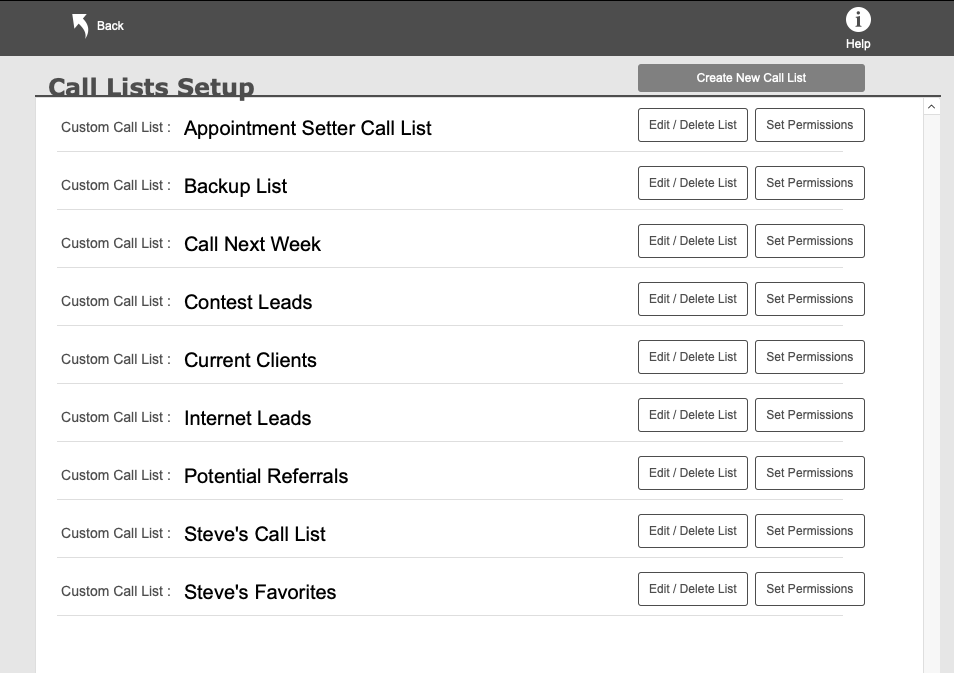Viewport: 954px width, 673px height.
Task: Edit or delete Contest Leads list
Action: (x=692, y=299)
